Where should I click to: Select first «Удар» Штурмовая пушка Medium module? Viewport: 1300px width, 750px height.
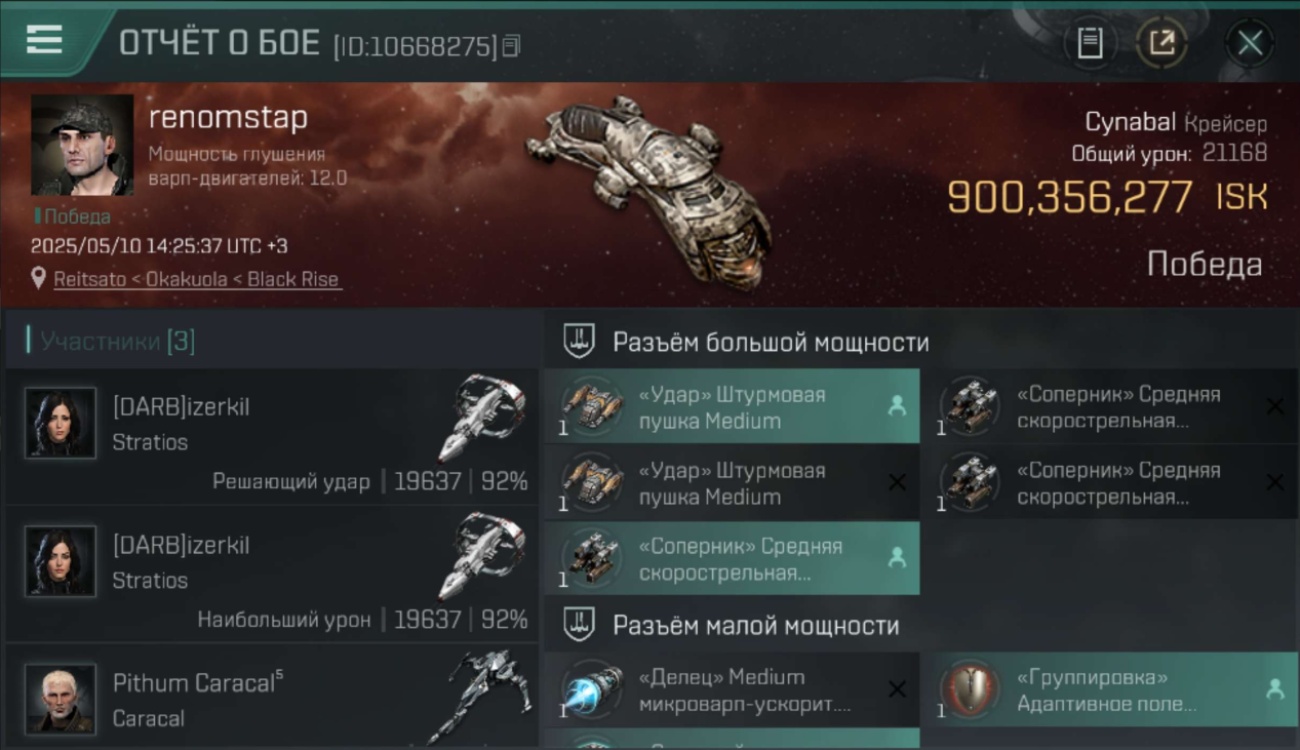(732, 406)
